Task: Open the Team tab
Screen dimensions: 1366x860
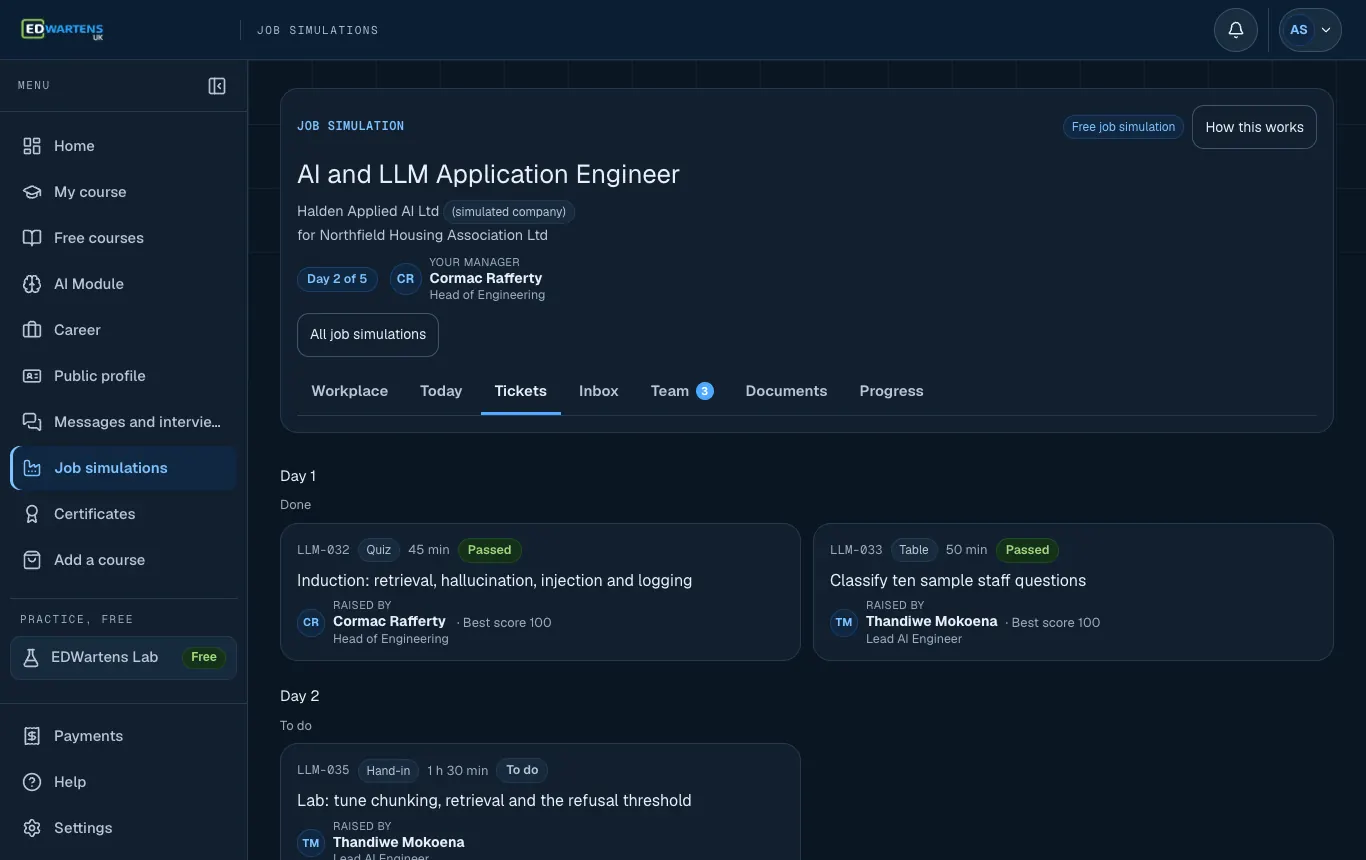Action: click(x=682, y=391)
